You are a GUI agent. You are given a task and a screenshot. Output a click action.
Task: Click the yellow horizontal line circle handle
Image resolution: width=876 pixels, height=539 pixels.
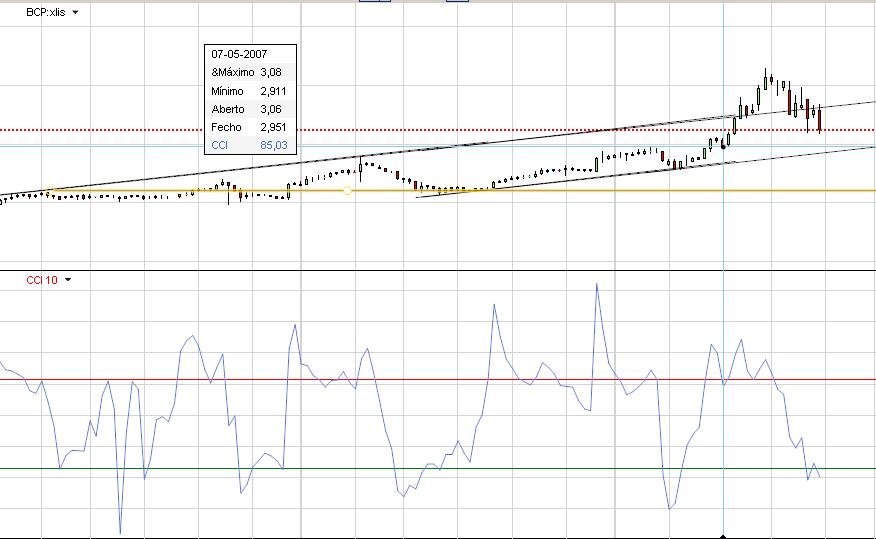[347, 191]
